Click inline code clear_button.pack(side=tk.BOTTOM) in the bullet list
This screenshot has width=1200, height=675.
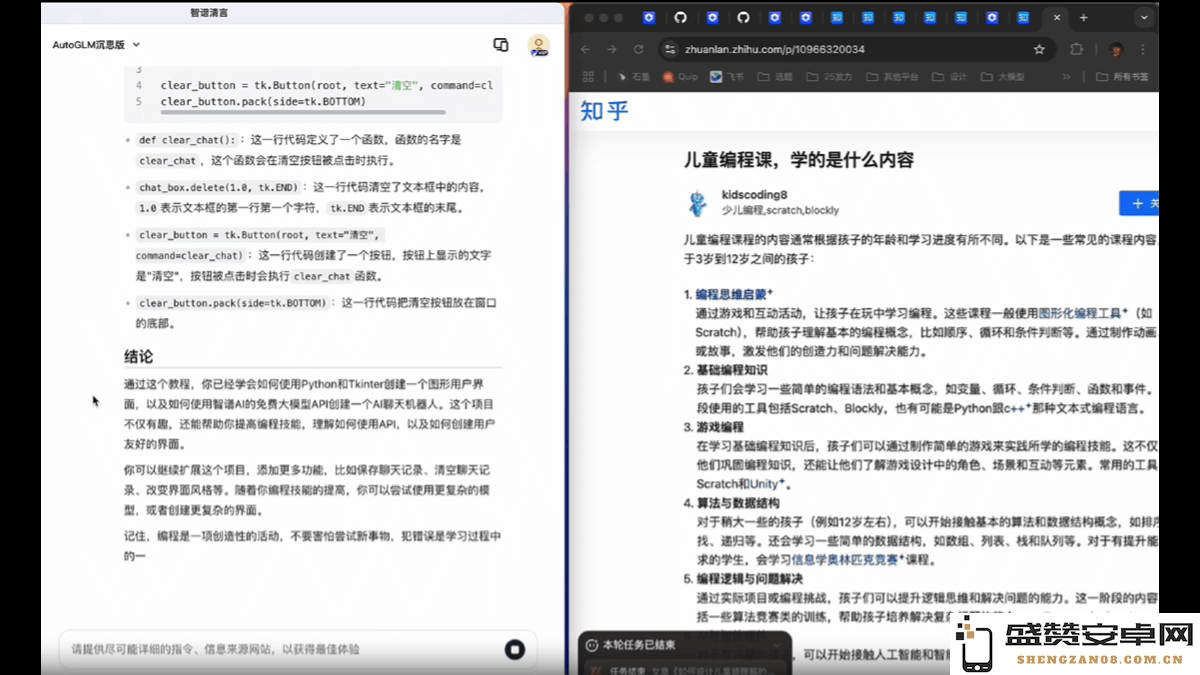tap(233, 302)
